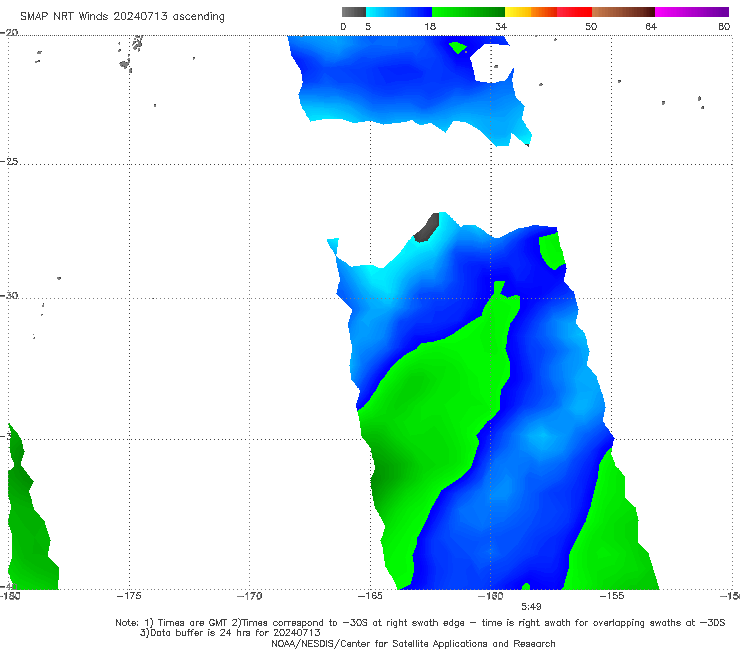Click the NOAA/NESDIS credit line
The width and height of the screenshot is (740, 650).
(413, 643)
